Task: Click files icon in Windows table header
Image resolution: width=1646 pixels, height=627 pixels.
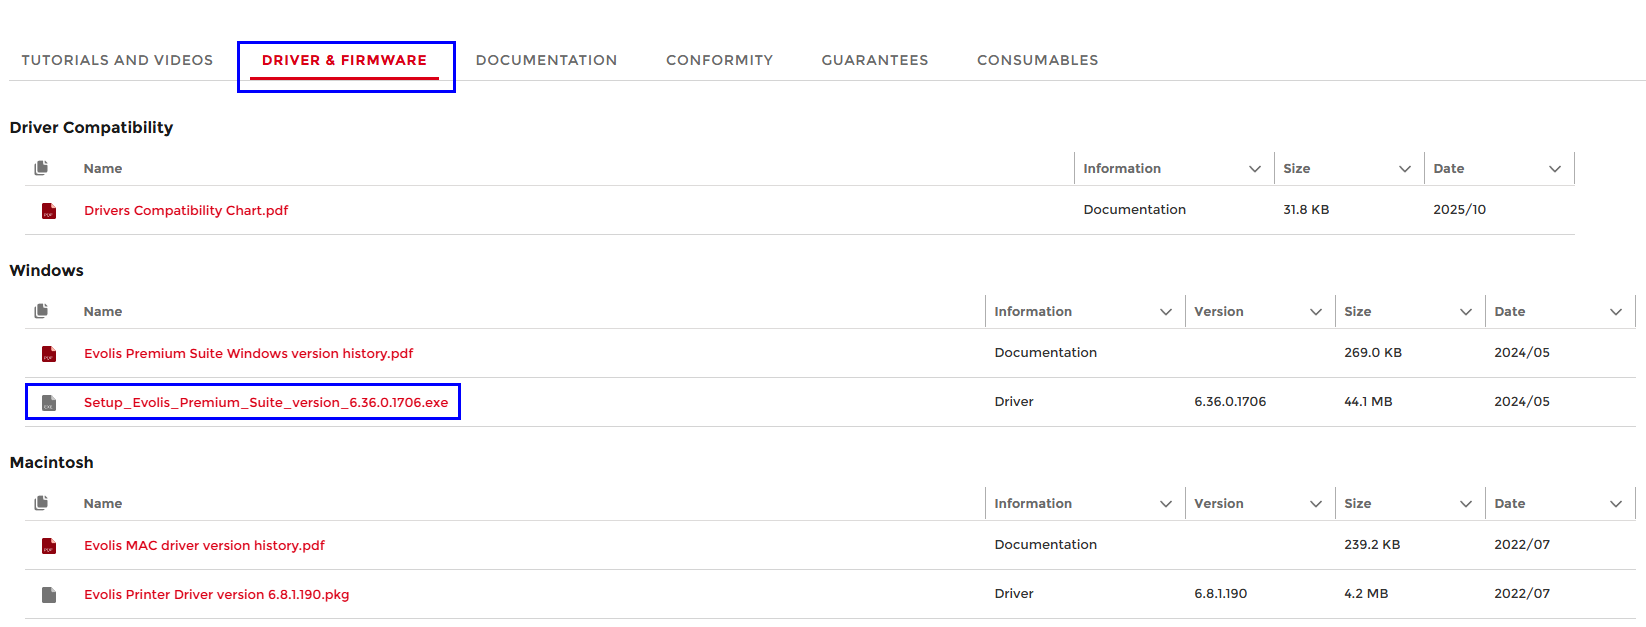Action: pos(41,311)
